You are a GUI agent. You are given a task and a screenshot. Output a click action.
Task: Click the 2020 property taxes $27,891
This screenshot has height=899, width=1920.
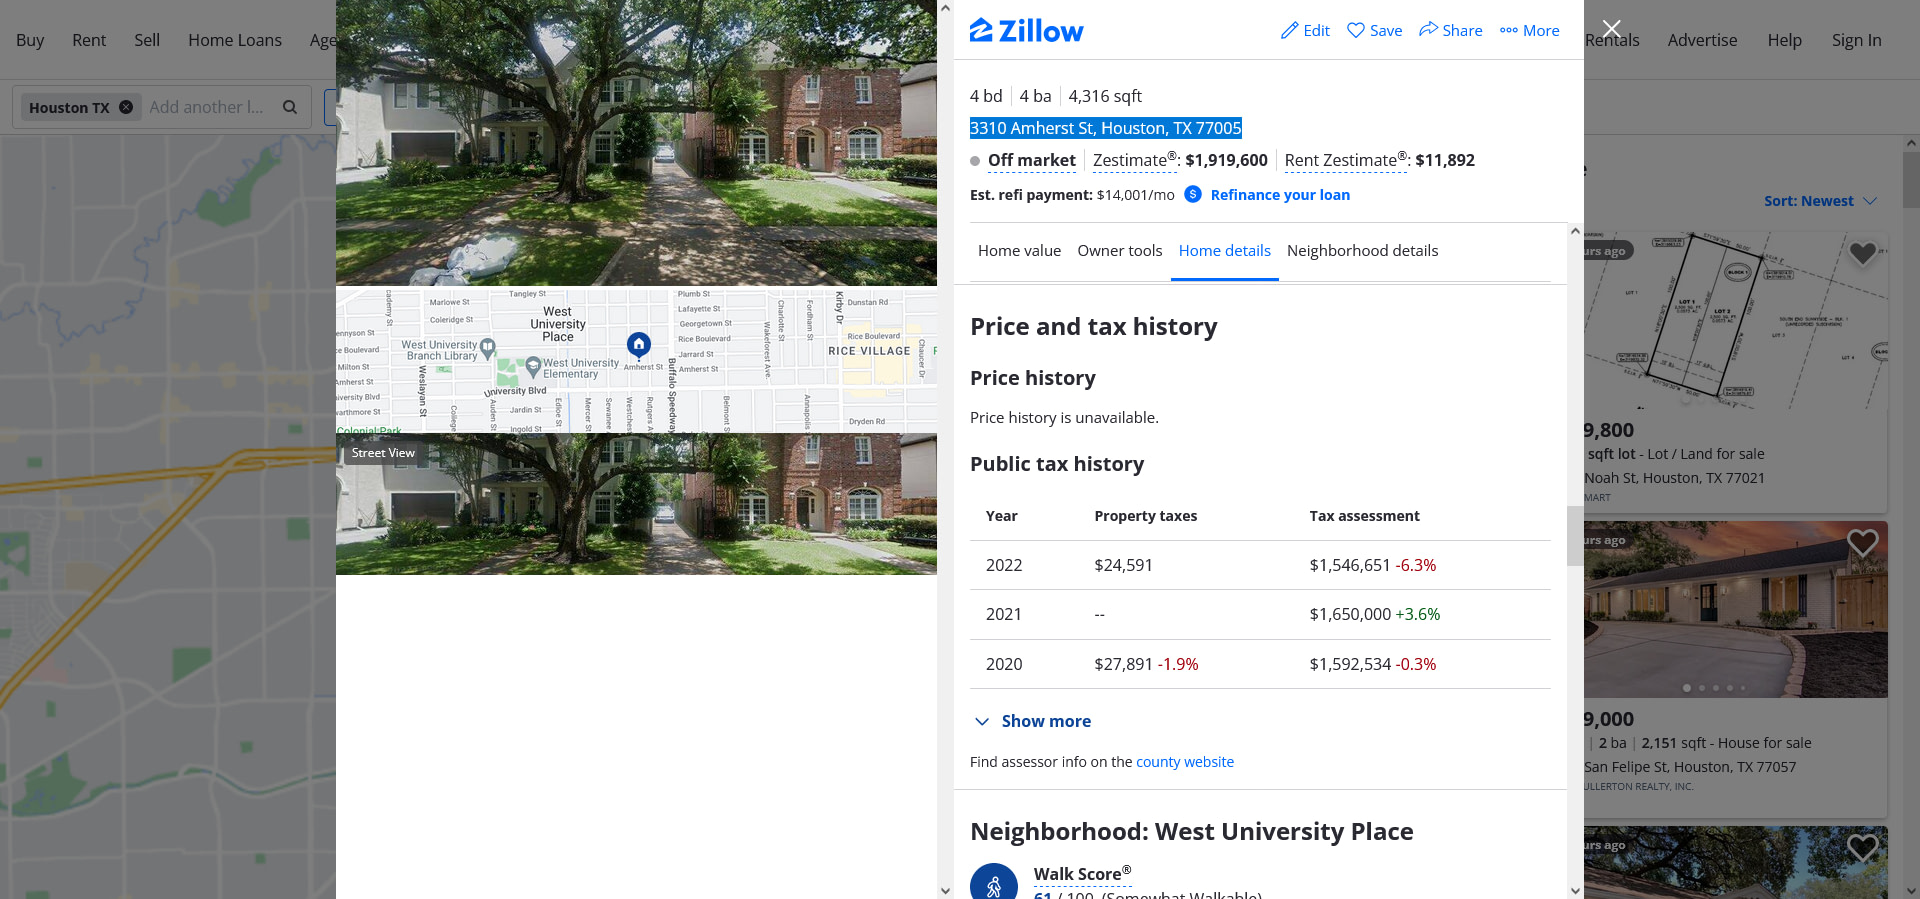tap(1123, 664)
